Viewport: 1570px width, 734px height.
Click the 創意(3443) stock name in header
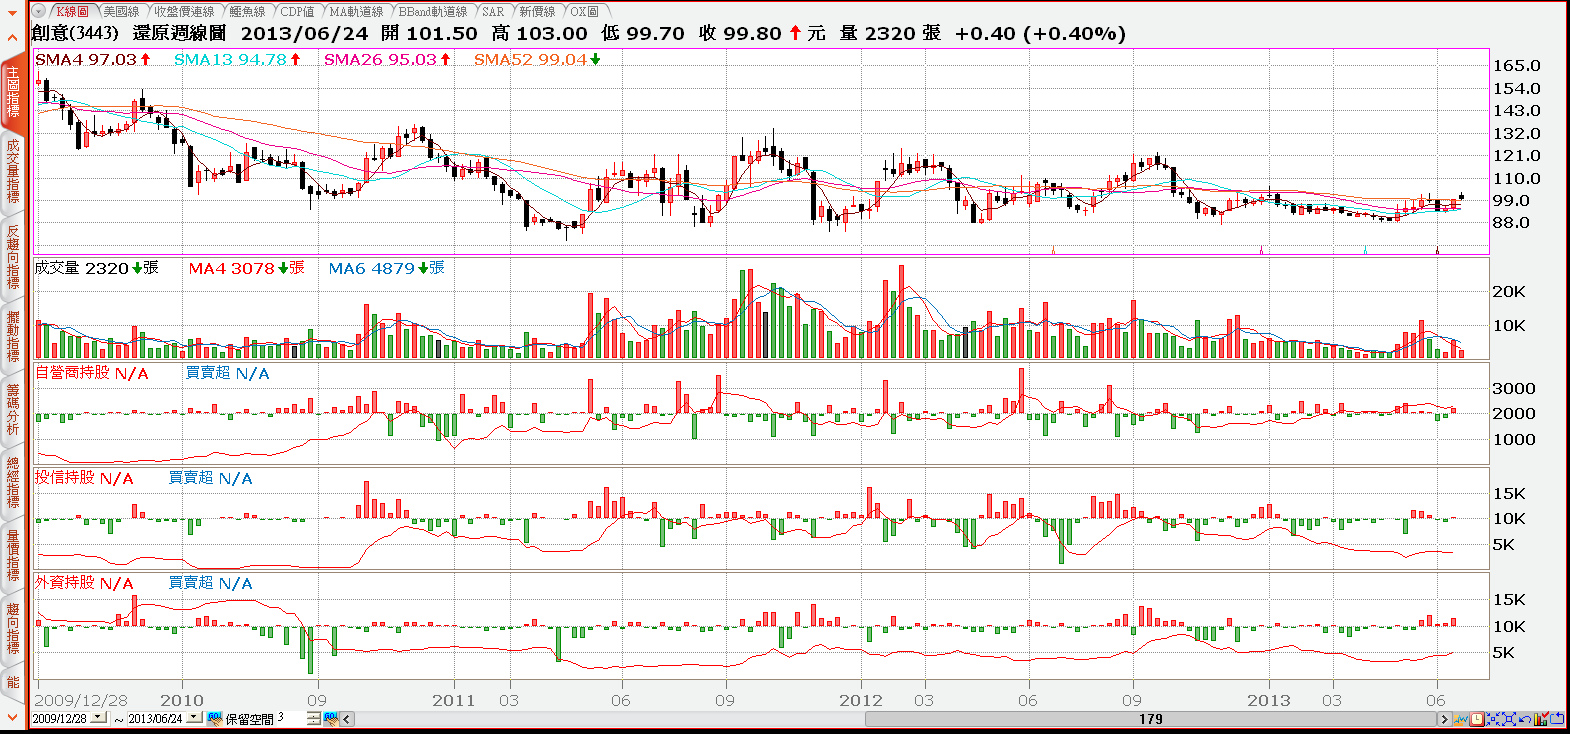pyautogui.click(x=75, y=33)
